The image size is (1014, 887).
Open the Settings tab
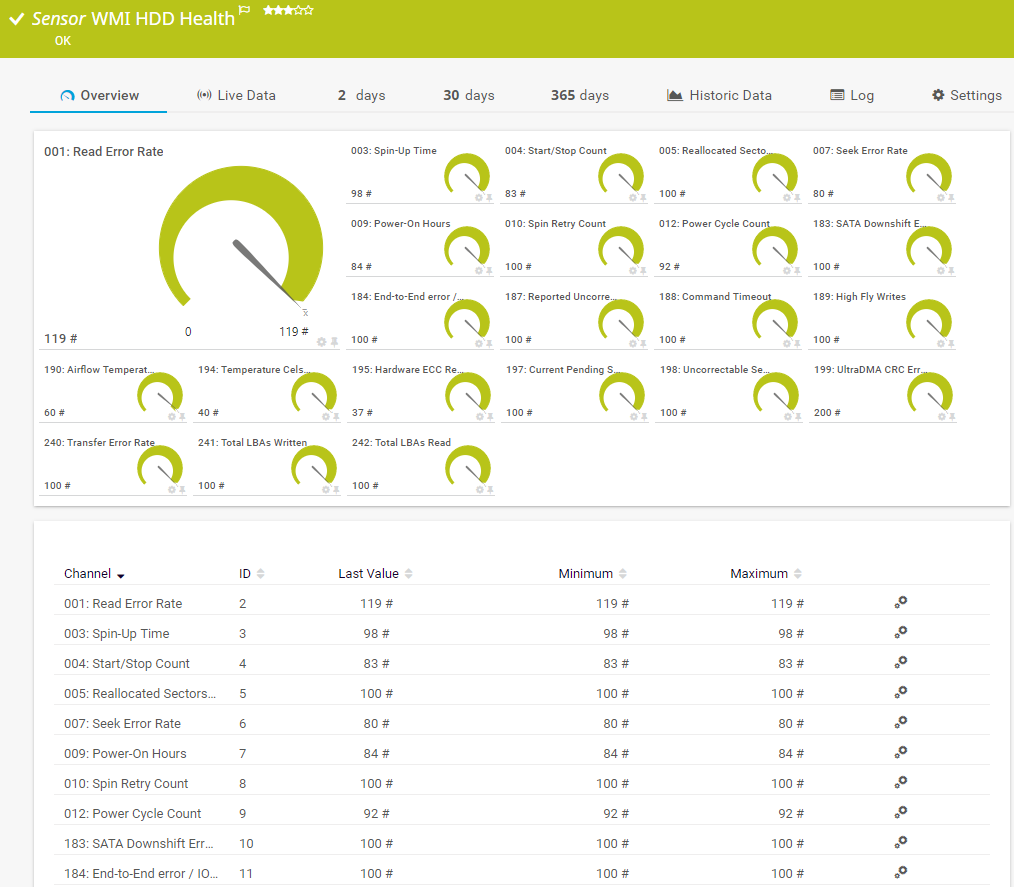point(966,96)
